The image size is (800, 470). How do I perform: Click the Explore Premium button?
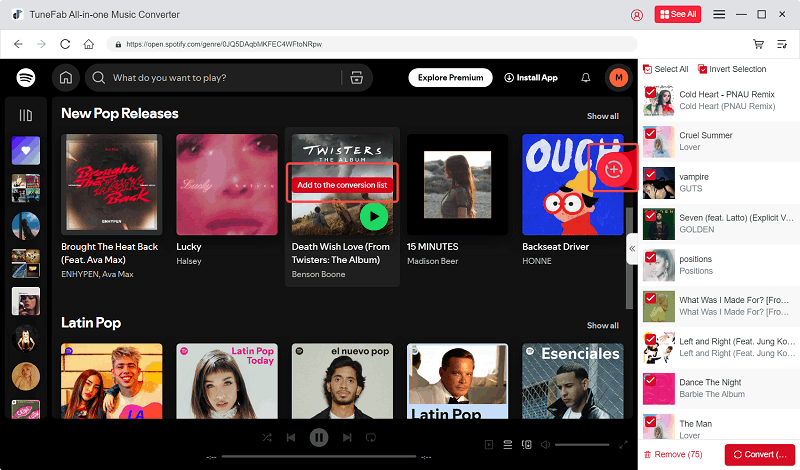coord(451,77)
